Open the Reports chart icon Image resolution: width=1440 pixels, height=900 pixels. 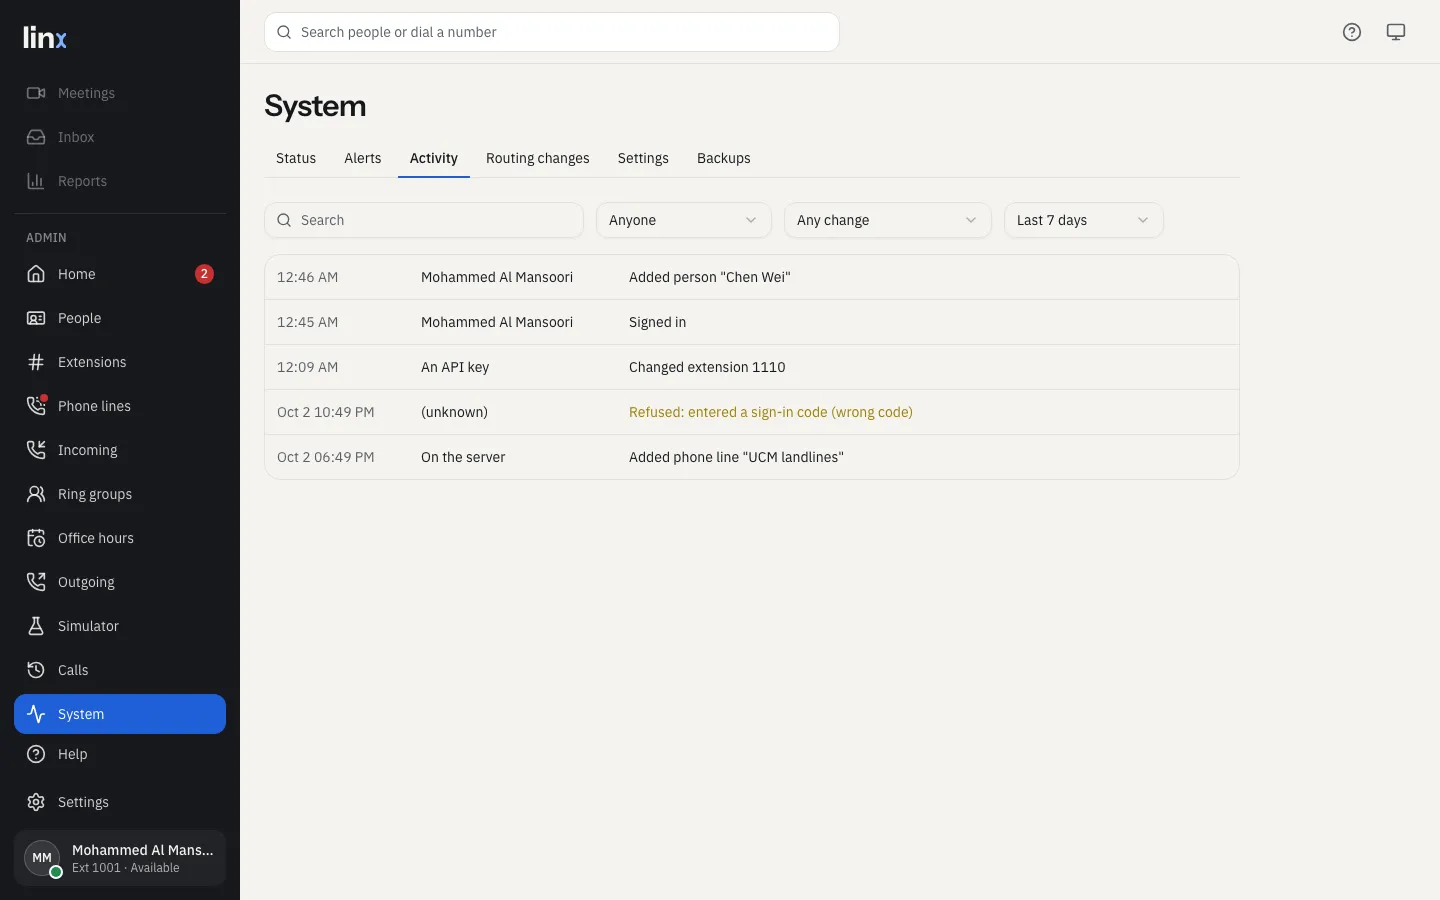[36, 181]
